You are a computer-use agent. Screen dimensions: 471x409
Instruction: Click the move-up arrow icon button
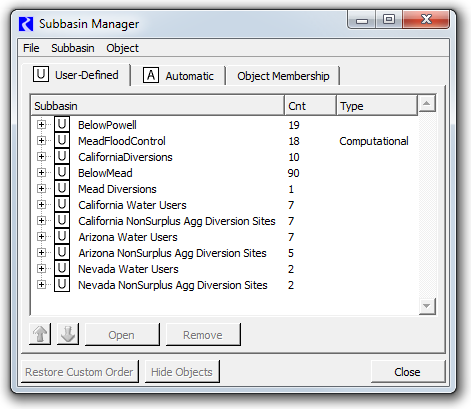coord(40,334)
